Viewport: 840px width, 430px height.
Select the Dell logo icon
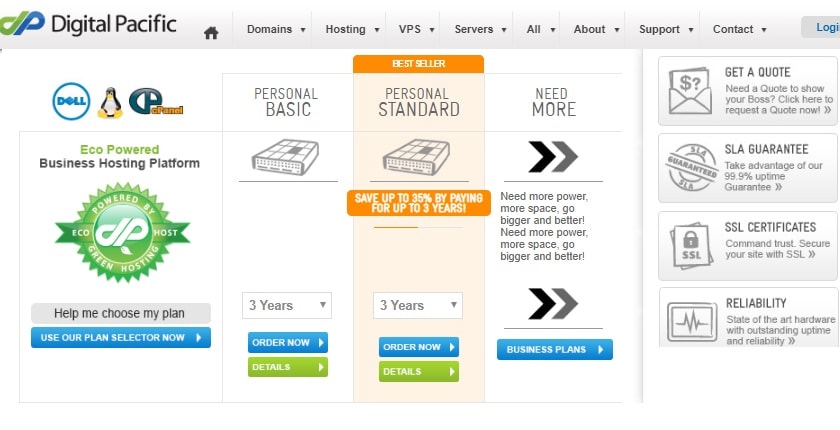[x=71, y=101]
